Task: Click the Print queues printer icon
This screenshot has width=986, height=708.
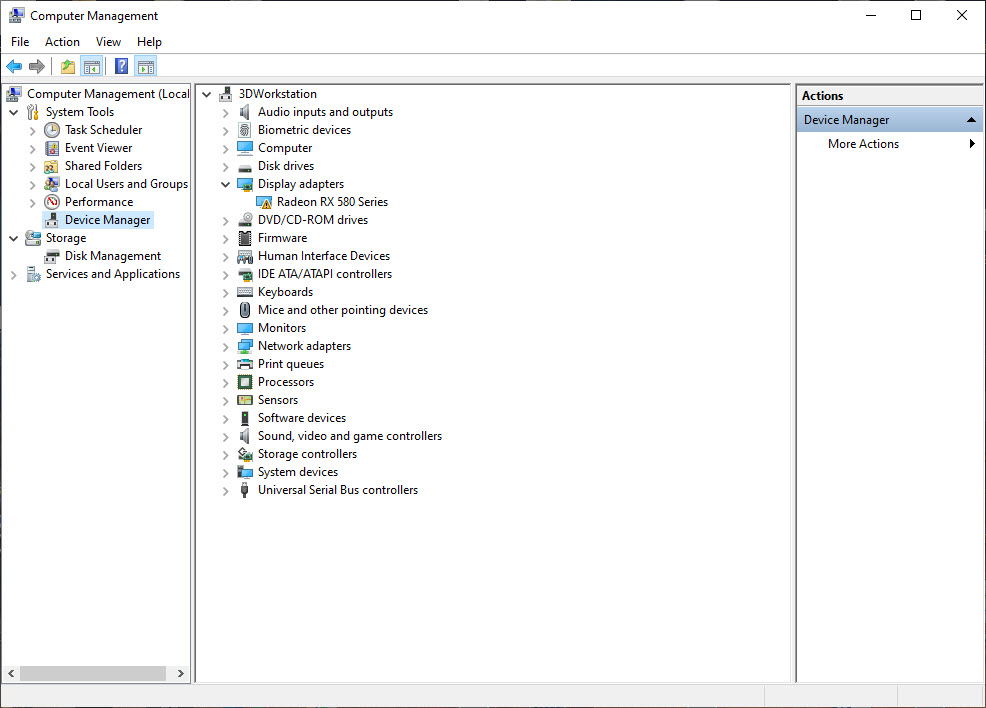Action: (245, 364)
